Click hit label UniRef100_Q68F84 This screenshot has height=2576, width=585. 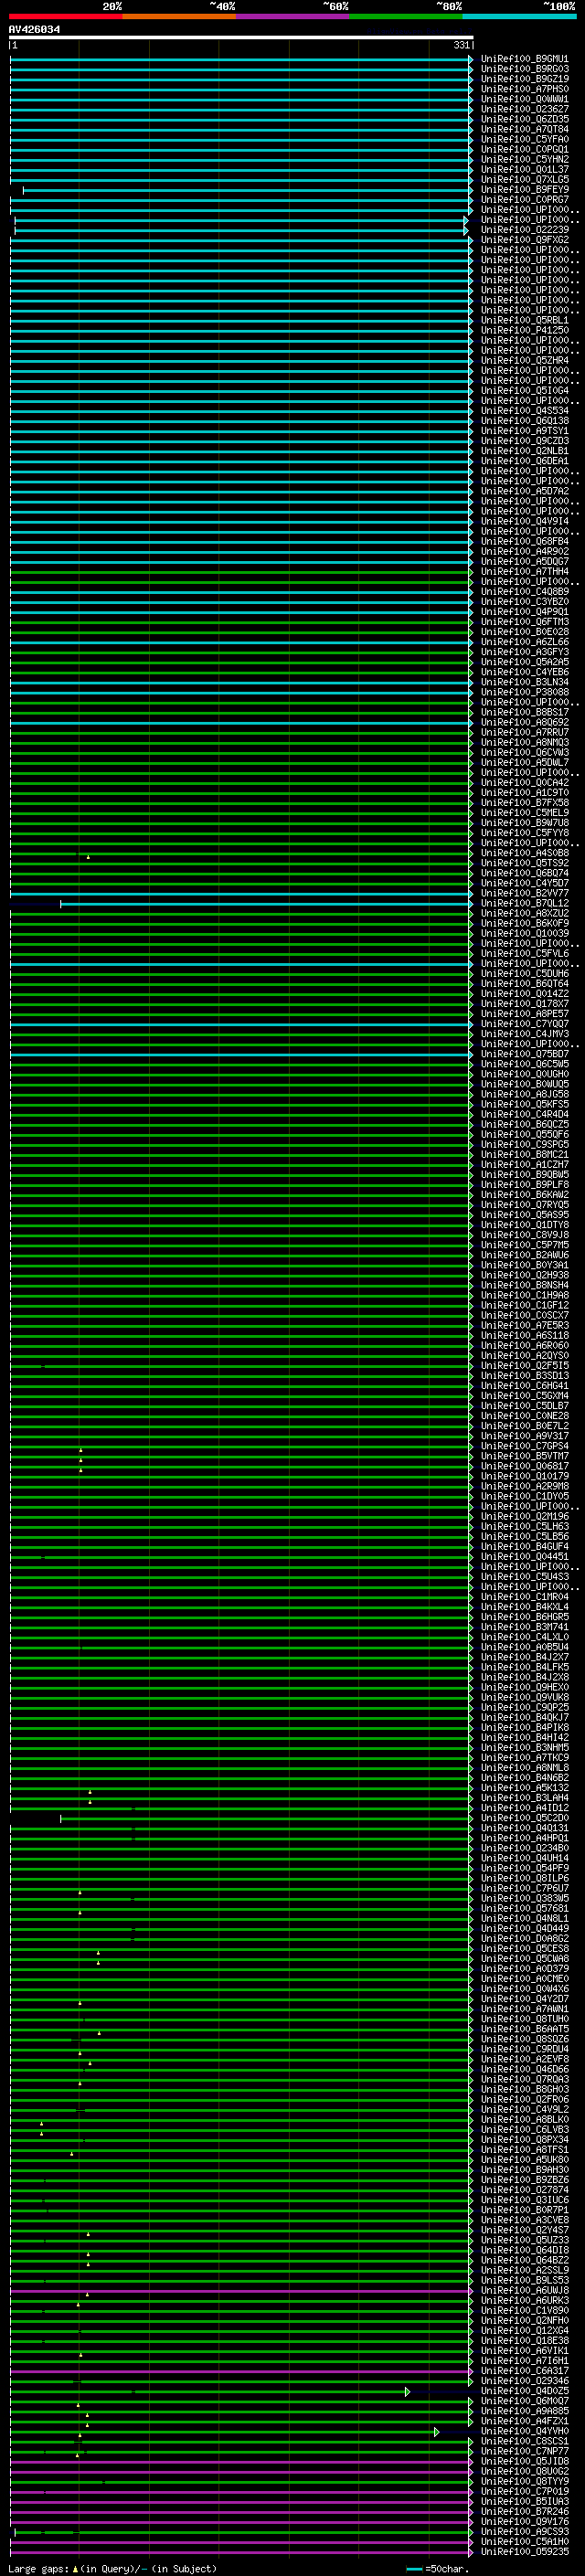point(524,541)
